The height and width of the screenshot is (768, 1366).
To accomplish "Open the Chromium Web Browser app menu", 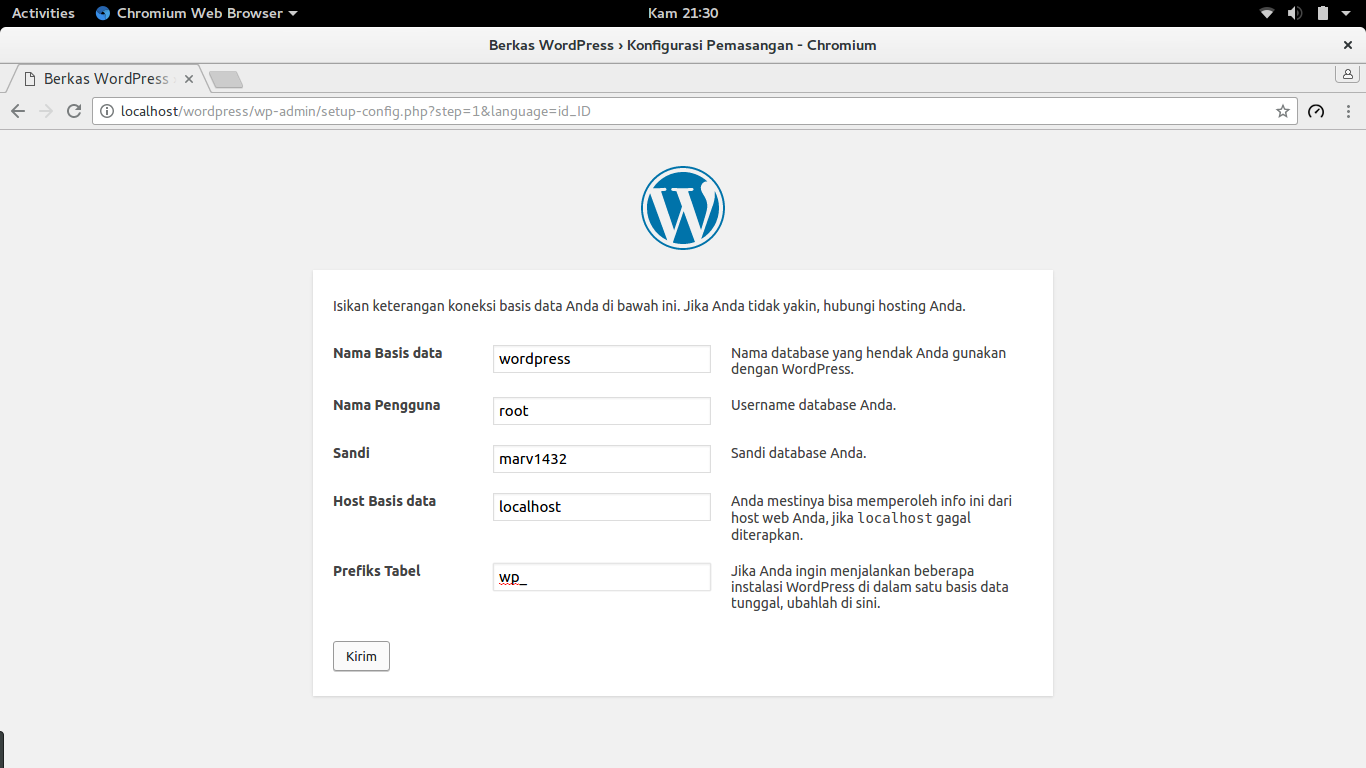I will [x=197, y=13].
